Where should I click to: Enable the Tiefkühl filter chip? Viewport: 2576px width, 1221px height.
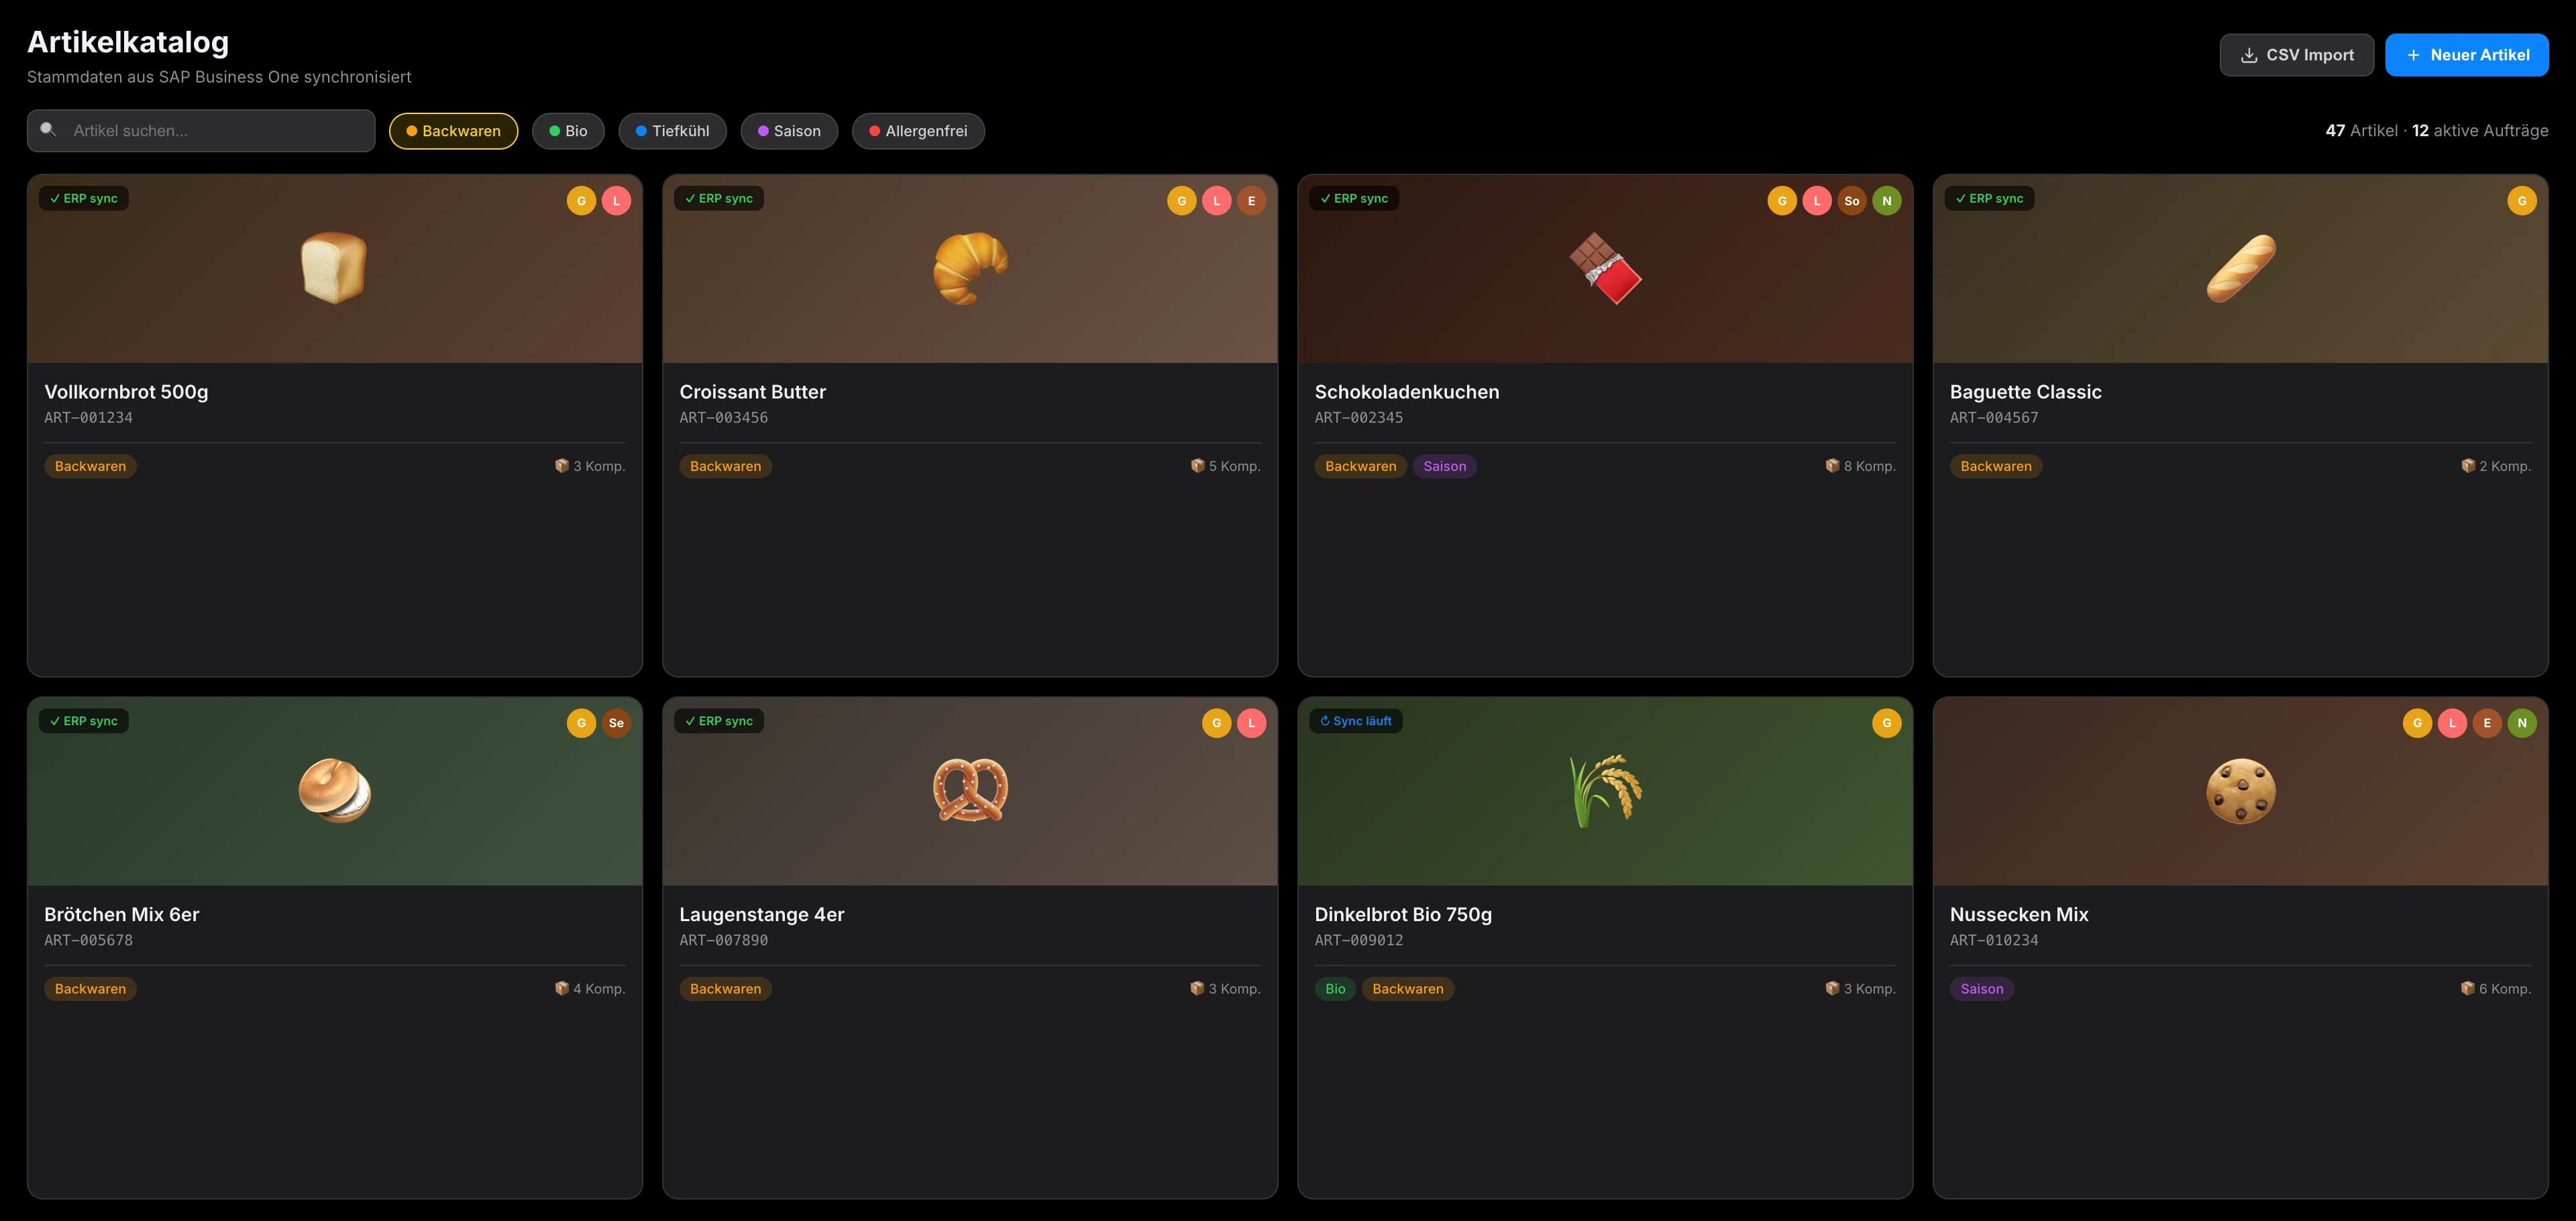[672, 131]
